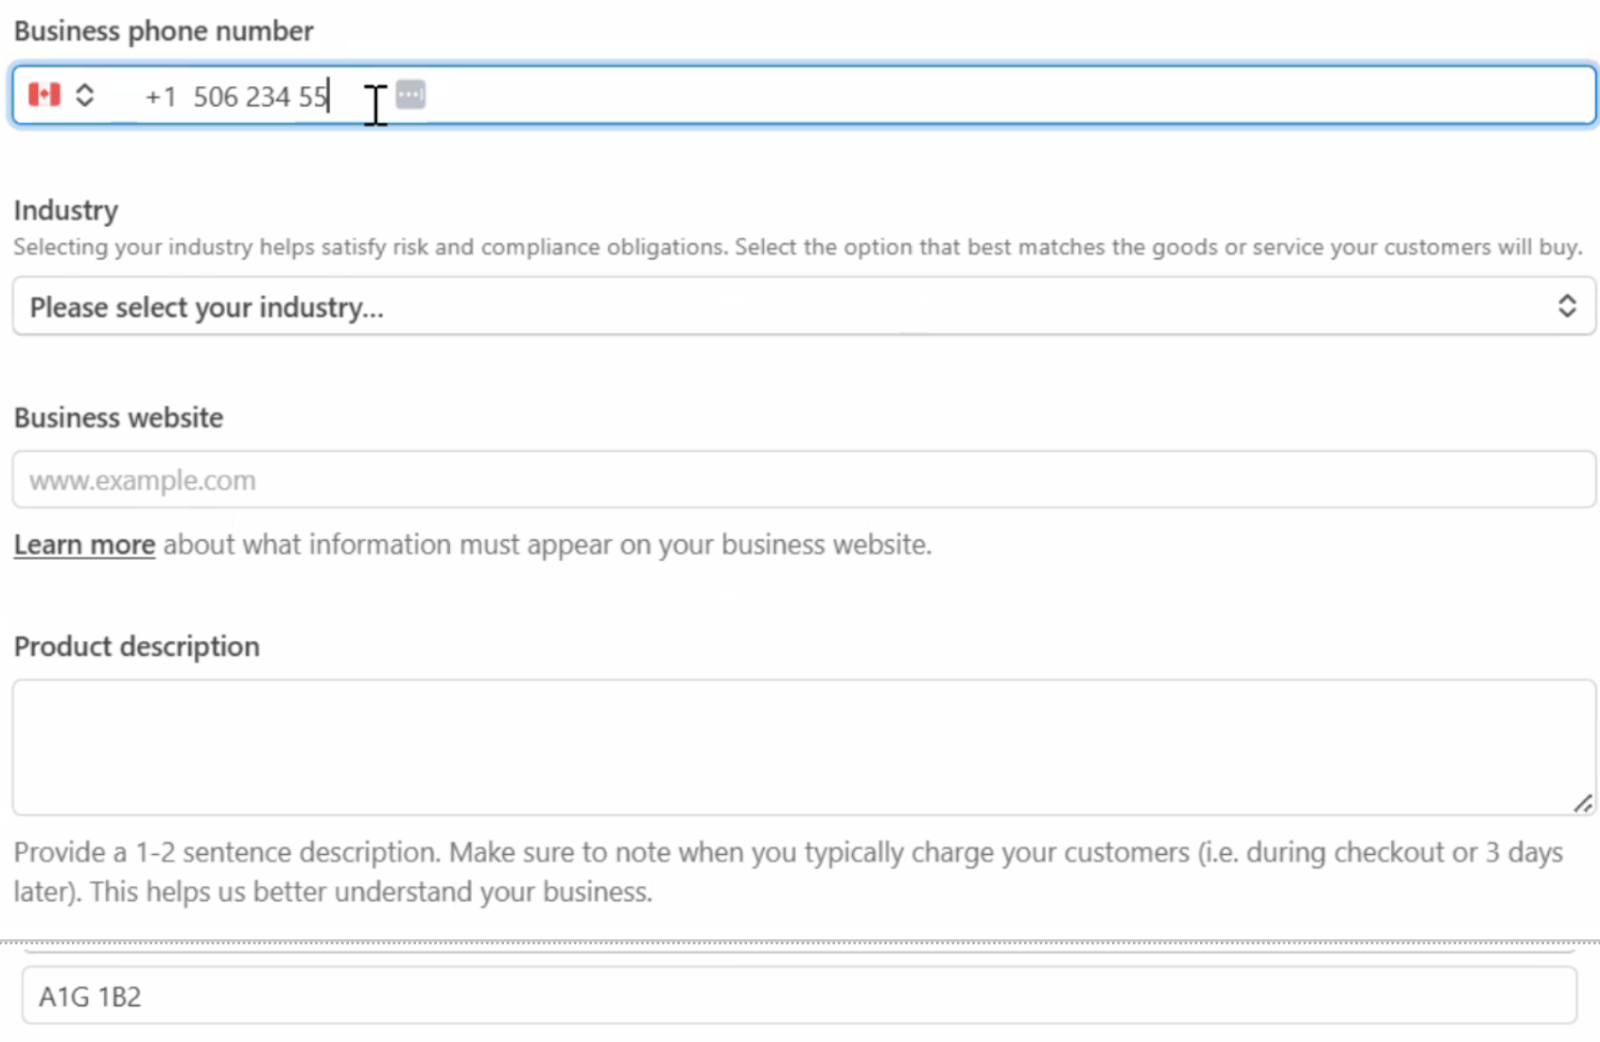Click the "Industry" field label
Image resolution: width=1600 pixels, height=1042 pixels.
coord(66,210)
